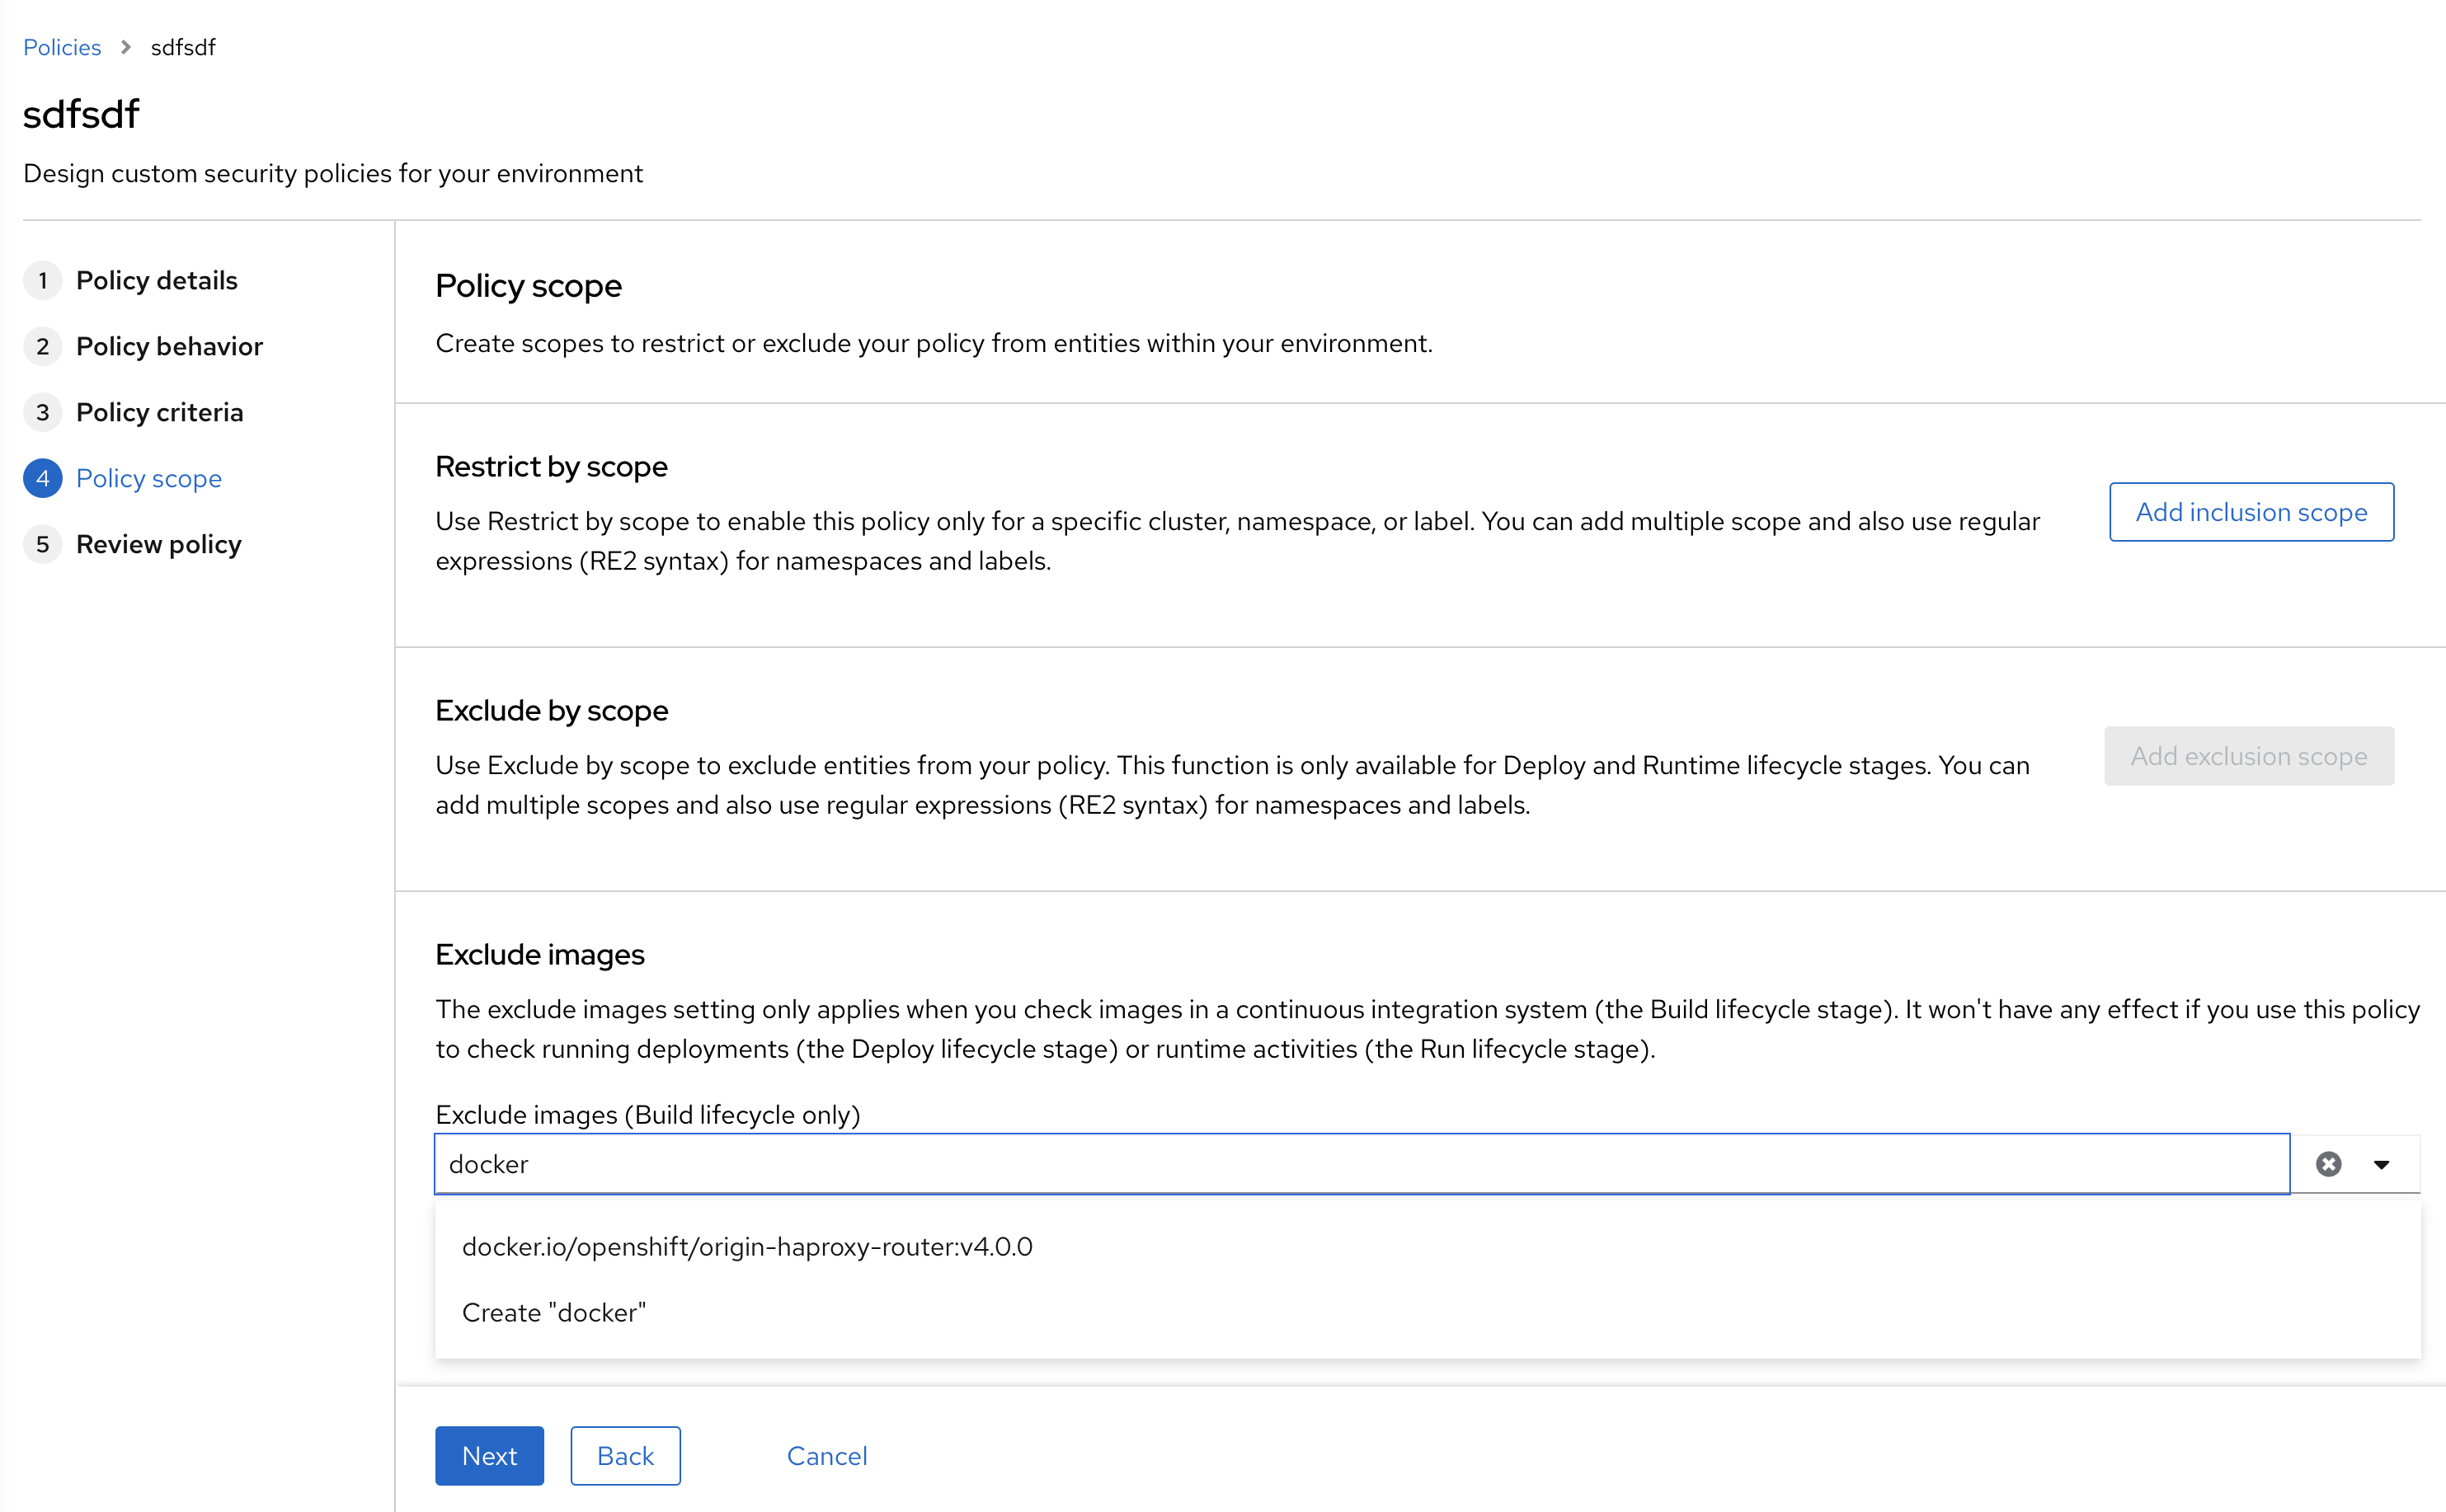Click the Back button
Image resolution: width=2446 pixels, height=1512 pixels.
coord(624,1455)
